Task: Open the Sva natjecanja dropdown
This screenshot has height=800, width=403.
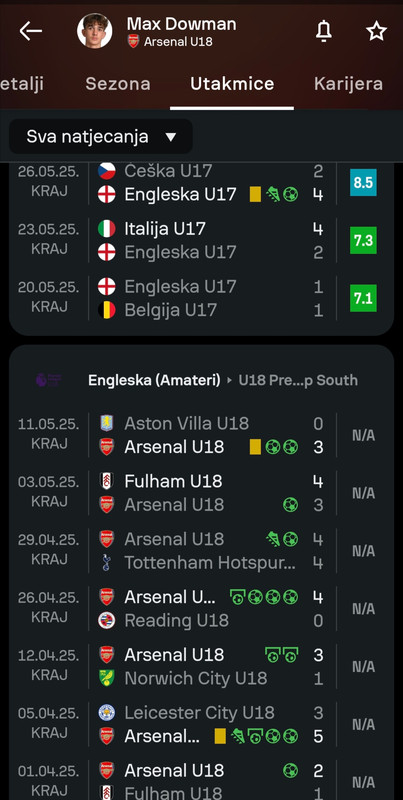Action: (101, 137)
